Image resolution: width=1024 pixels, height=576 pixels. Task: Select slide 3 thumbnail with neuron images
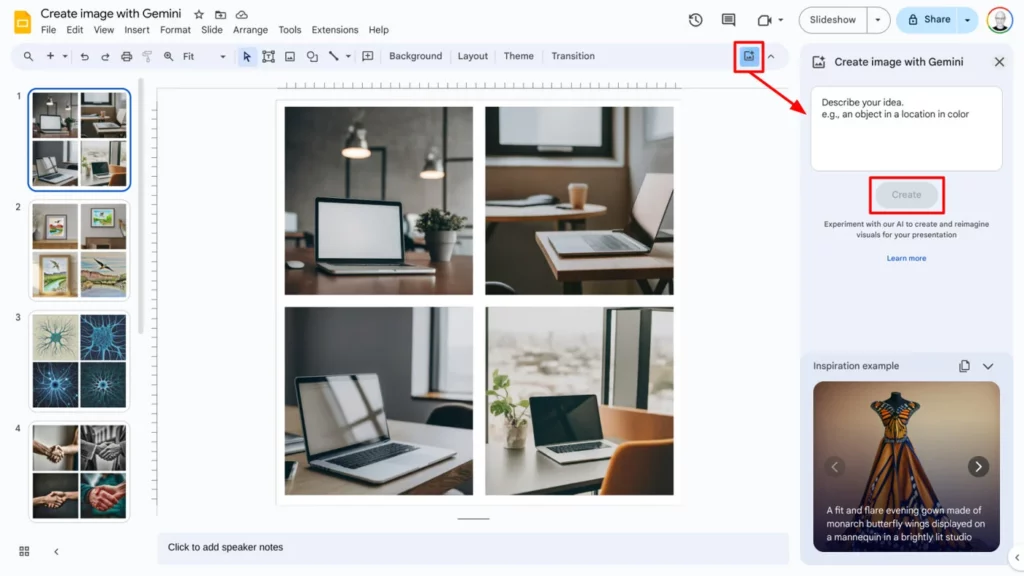(79, 361)
